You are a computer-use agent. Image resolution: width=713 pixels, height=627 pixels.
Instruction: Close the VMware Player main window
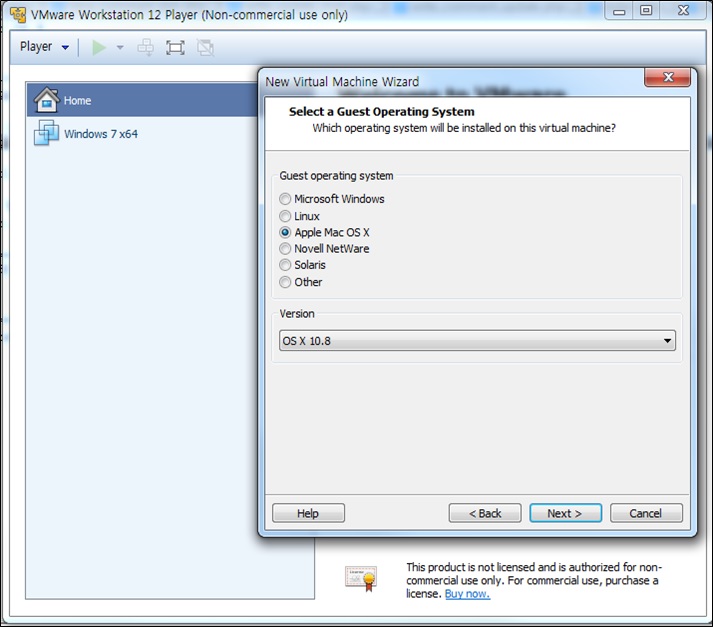point(683,11)
